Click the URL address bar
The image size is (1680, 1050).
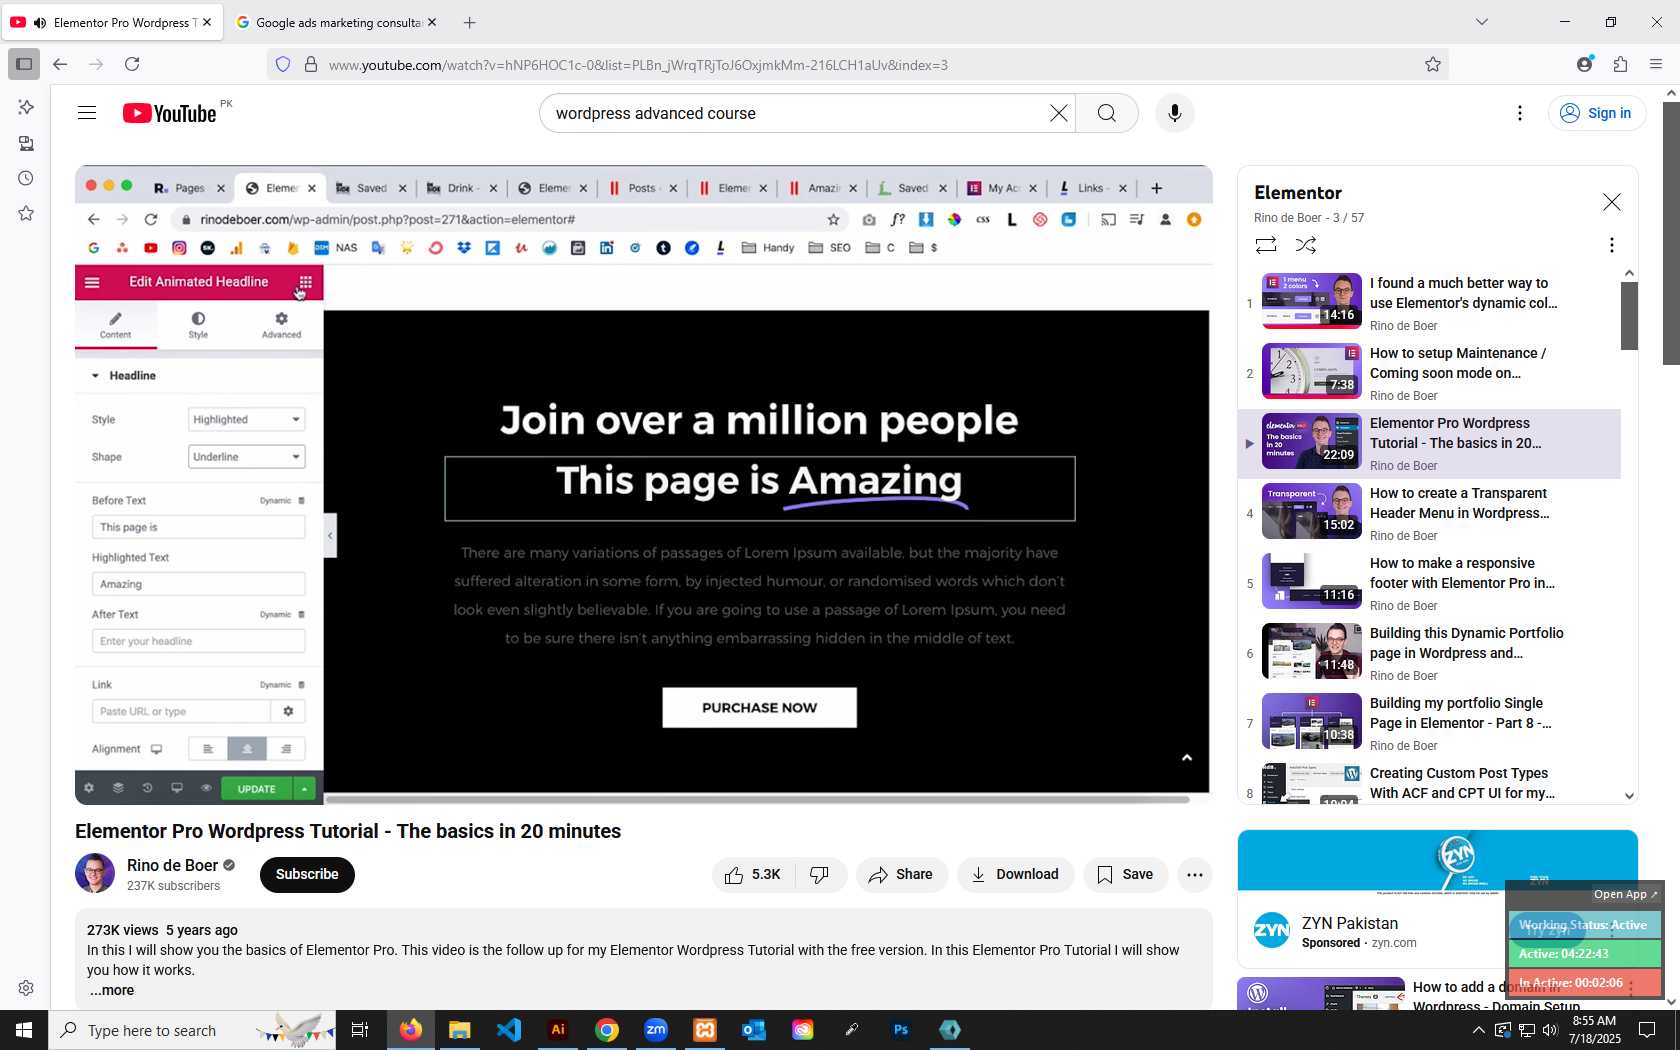[x=860, y=65]
